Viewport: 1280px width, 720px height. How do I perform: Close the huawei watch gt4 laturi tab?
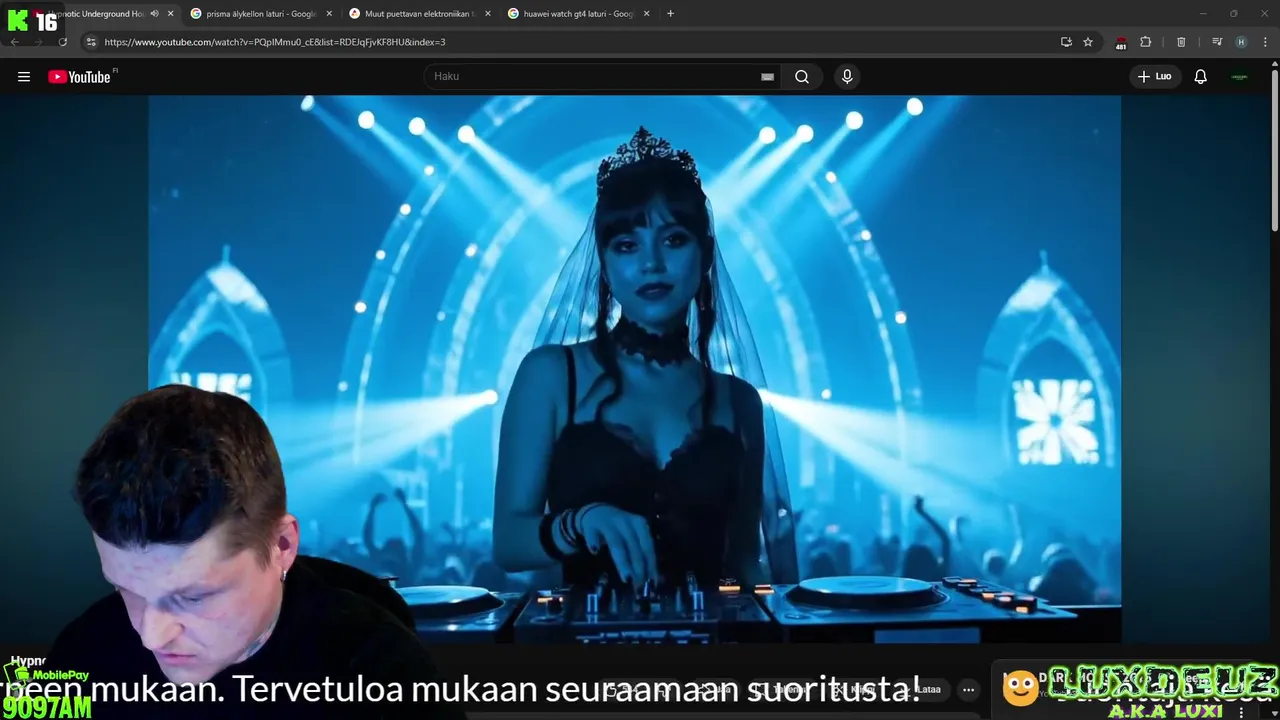tap(647, 14)
